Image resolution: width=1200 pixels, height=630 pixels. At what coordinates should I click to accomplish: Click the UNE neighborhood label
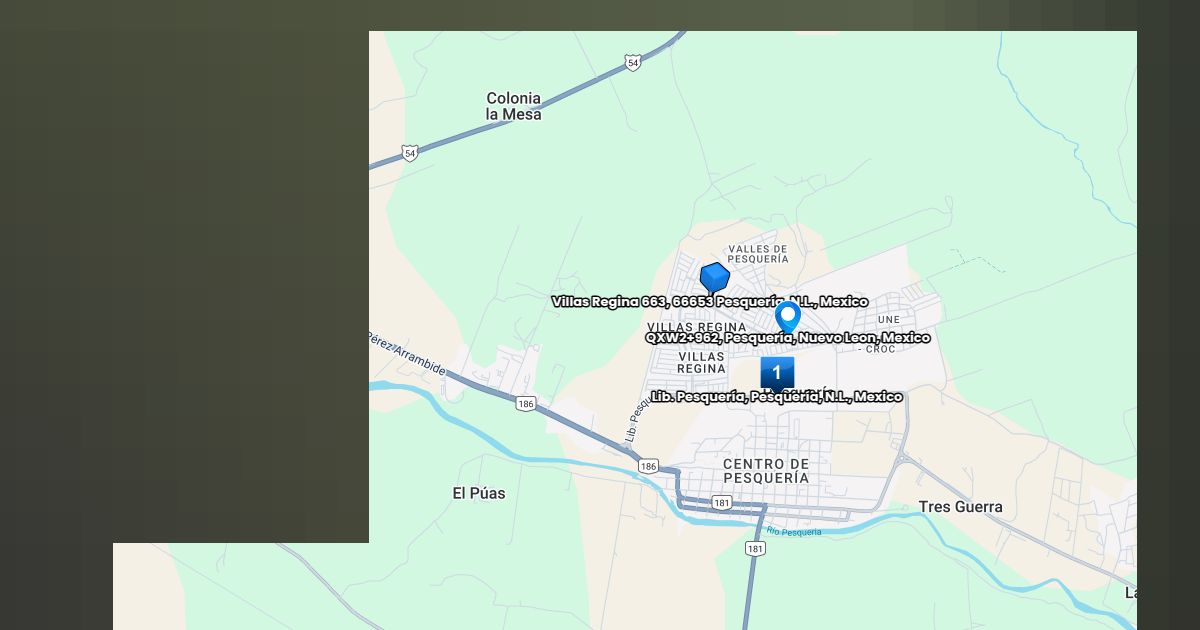point(888,319)
